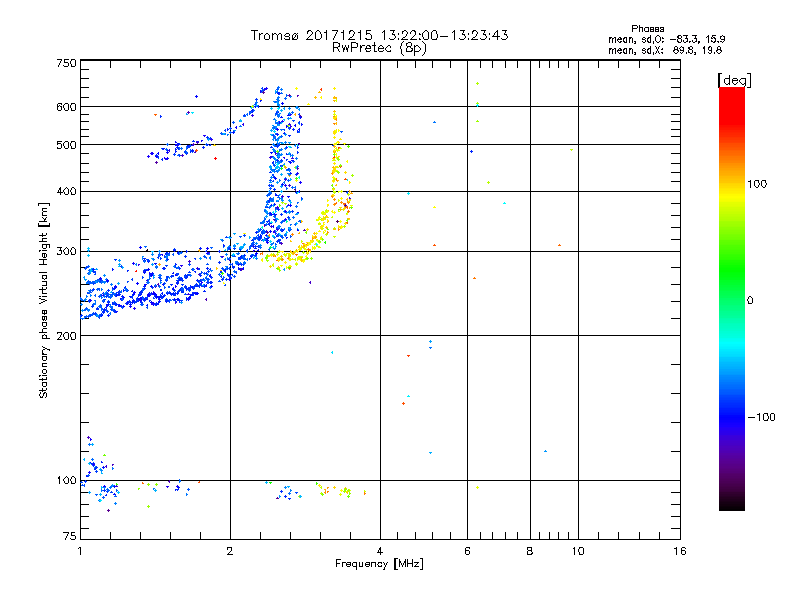
Task: Click the 'Stationary phase Virtual Height [km]' axis label
Action: (x=44, y=300)
